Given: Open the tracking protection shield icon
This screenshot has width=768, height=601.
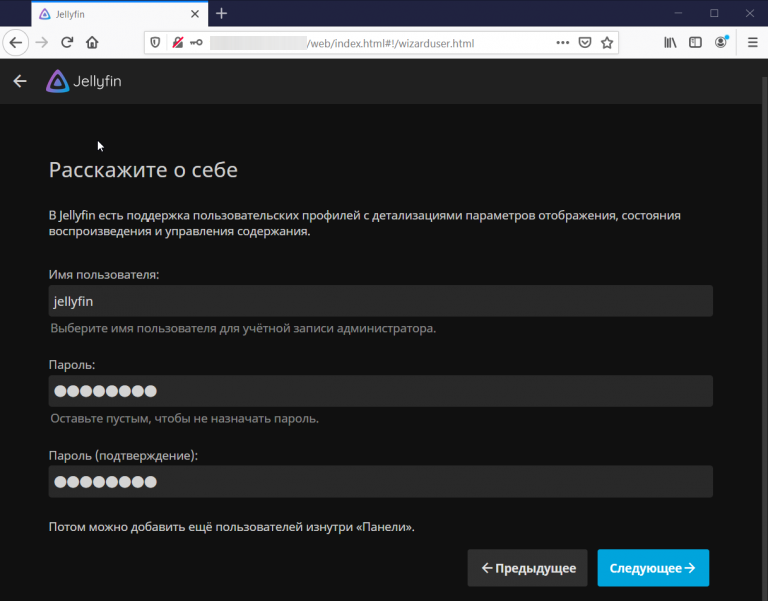Looking at the screenshot, I should (155, 43).
